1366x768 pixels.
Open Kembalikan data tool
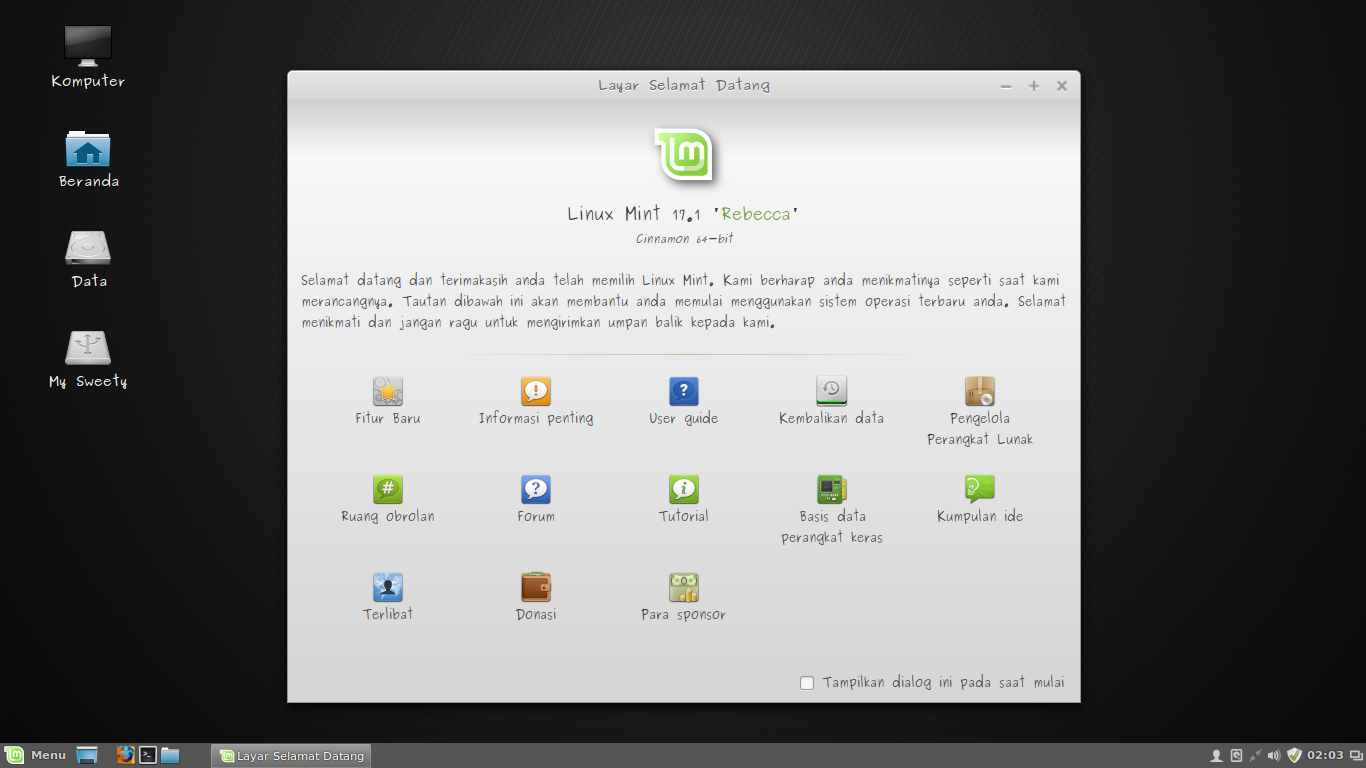coord(831,401)
